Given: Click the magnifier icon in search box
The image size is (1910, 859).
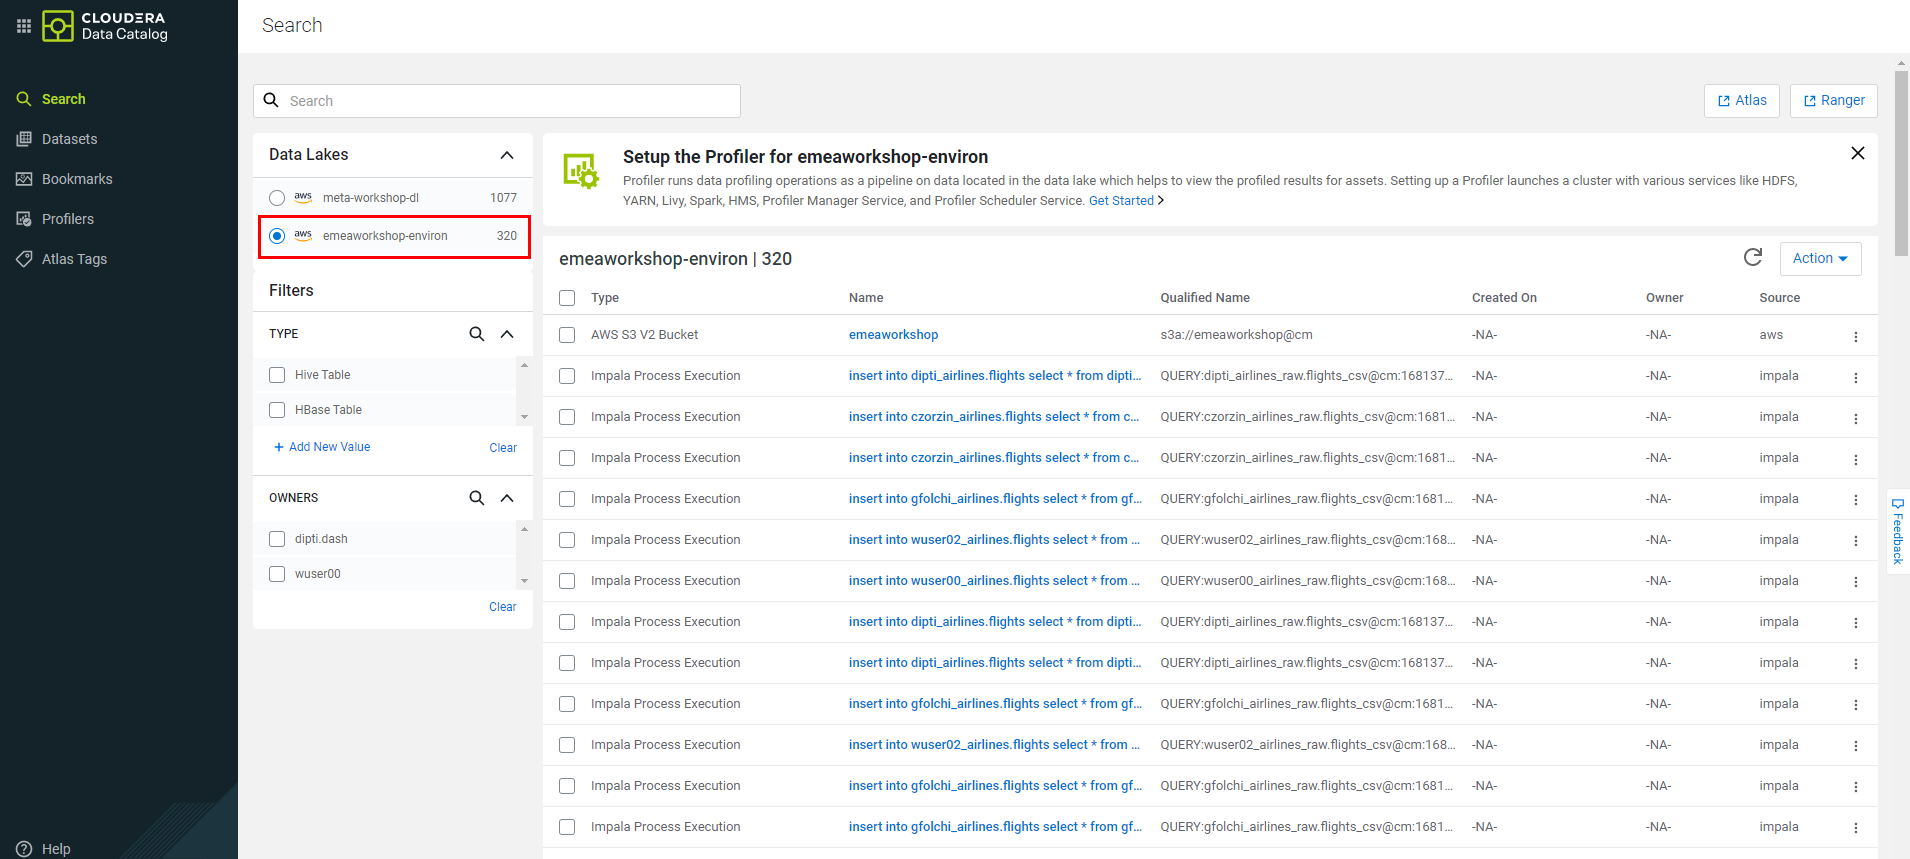Looking at the screenshot, I should [x=271, y=100].
